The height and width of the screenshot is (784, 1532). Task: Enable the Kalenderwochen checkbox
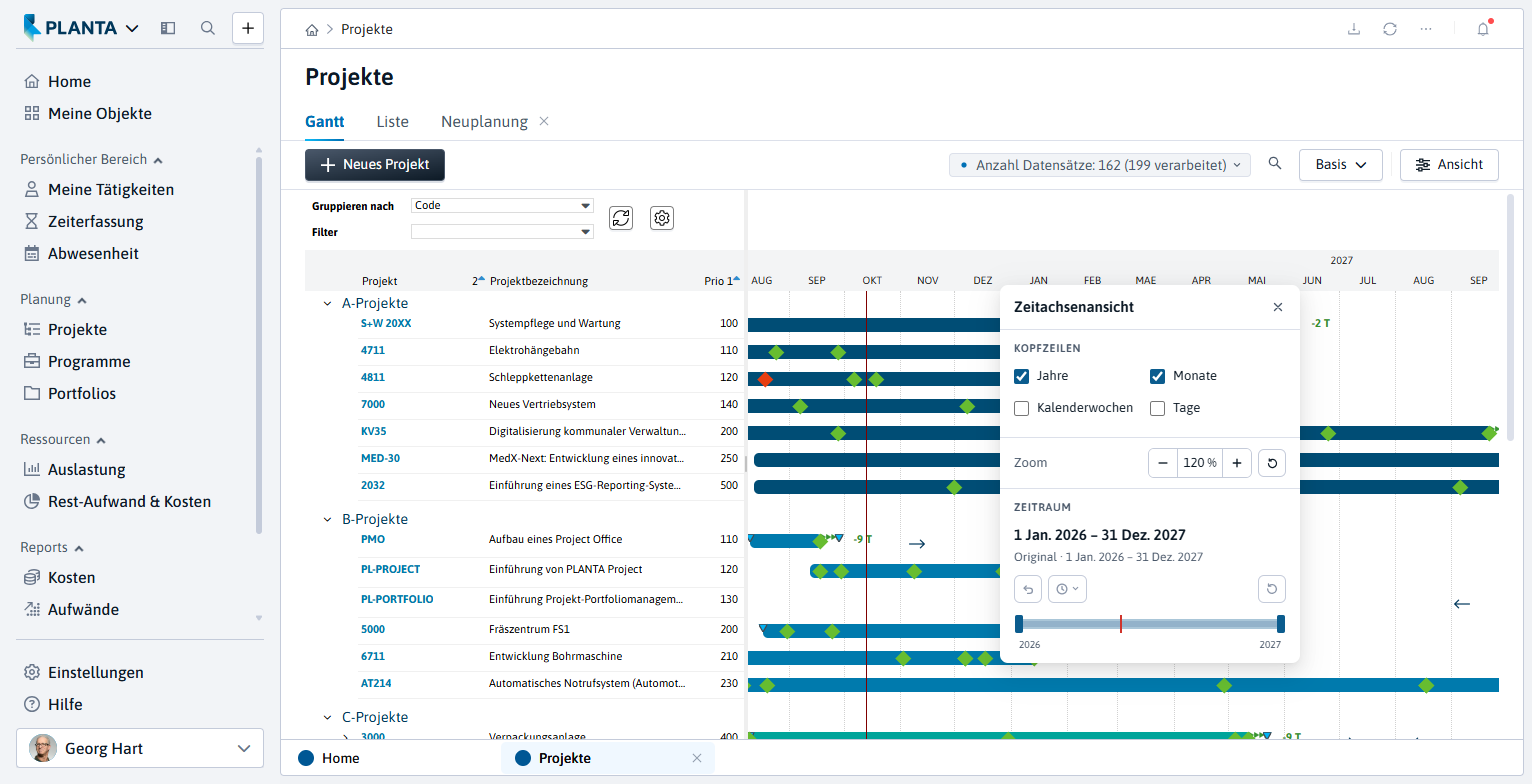[1022, 408]
